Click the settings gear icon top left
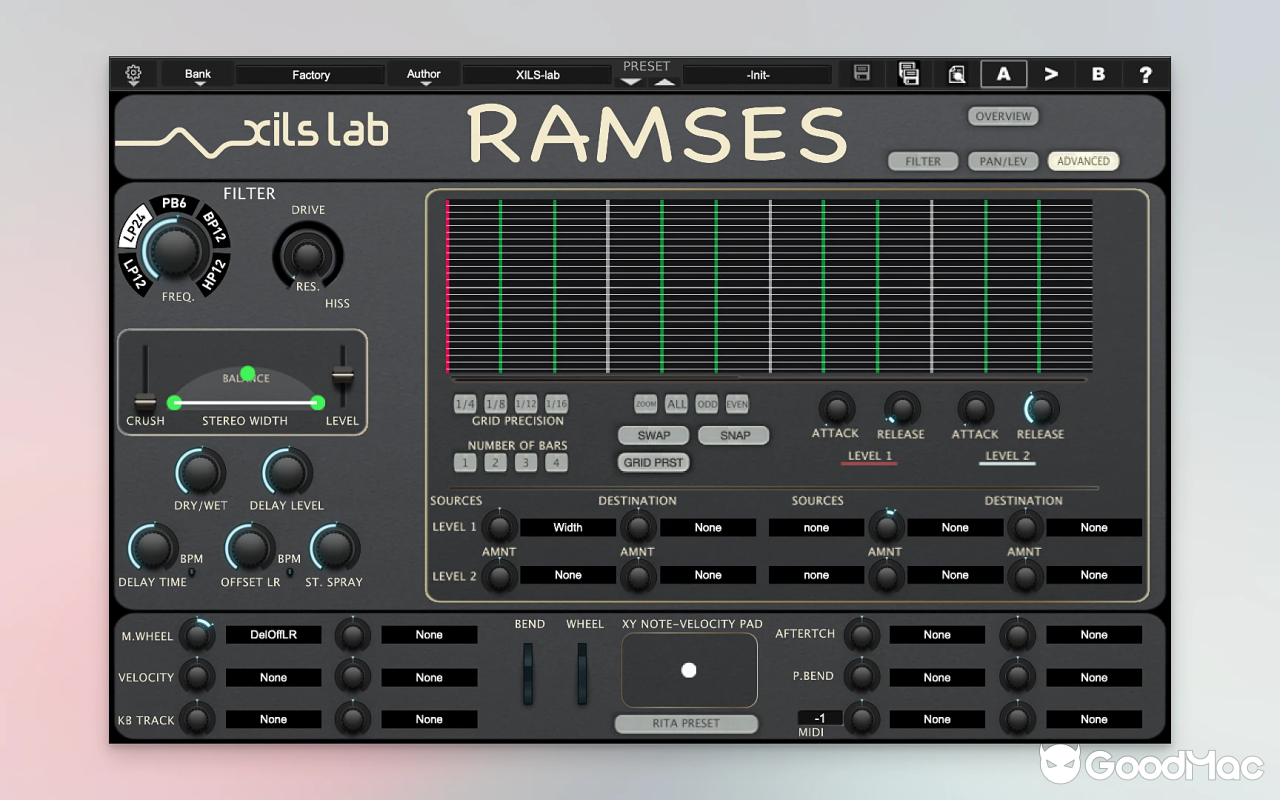This screenshot has height=800, width=1280. tap(134, 73)
